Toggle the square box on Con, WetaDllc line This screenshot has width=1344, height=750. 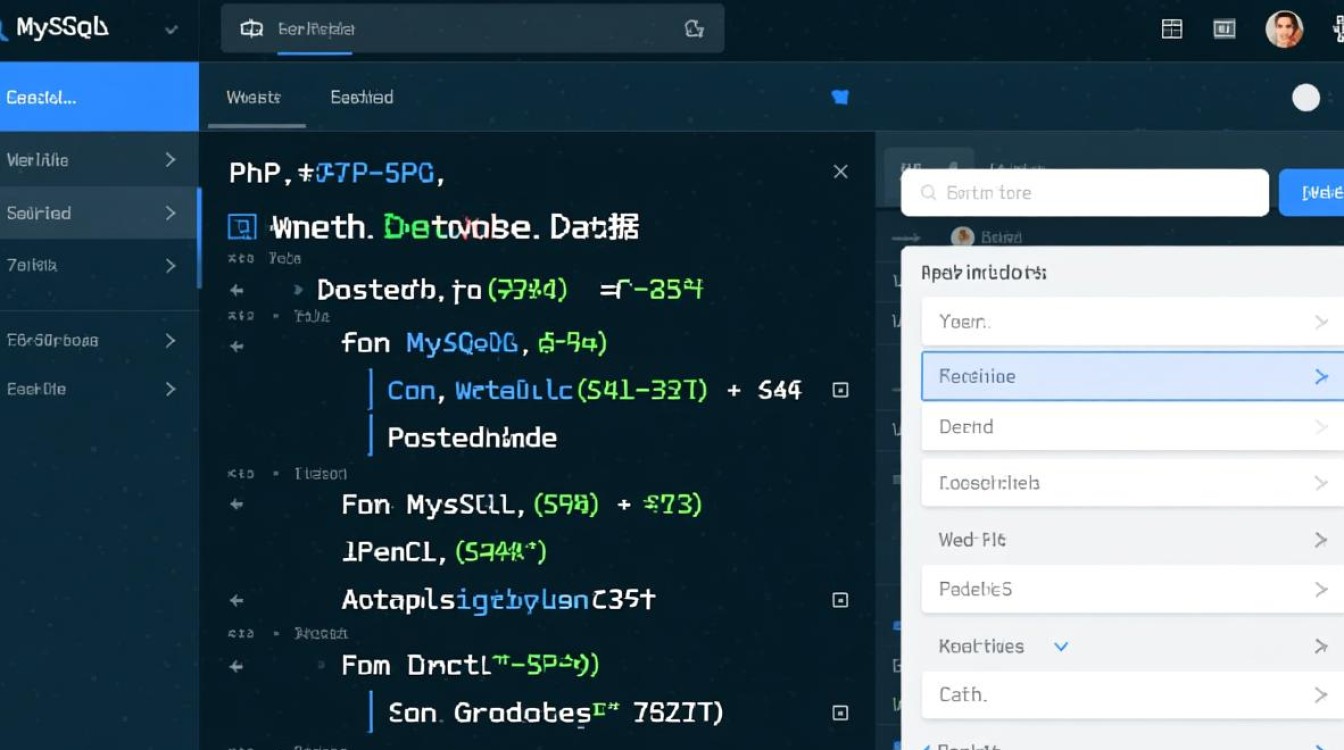(840, 390)
